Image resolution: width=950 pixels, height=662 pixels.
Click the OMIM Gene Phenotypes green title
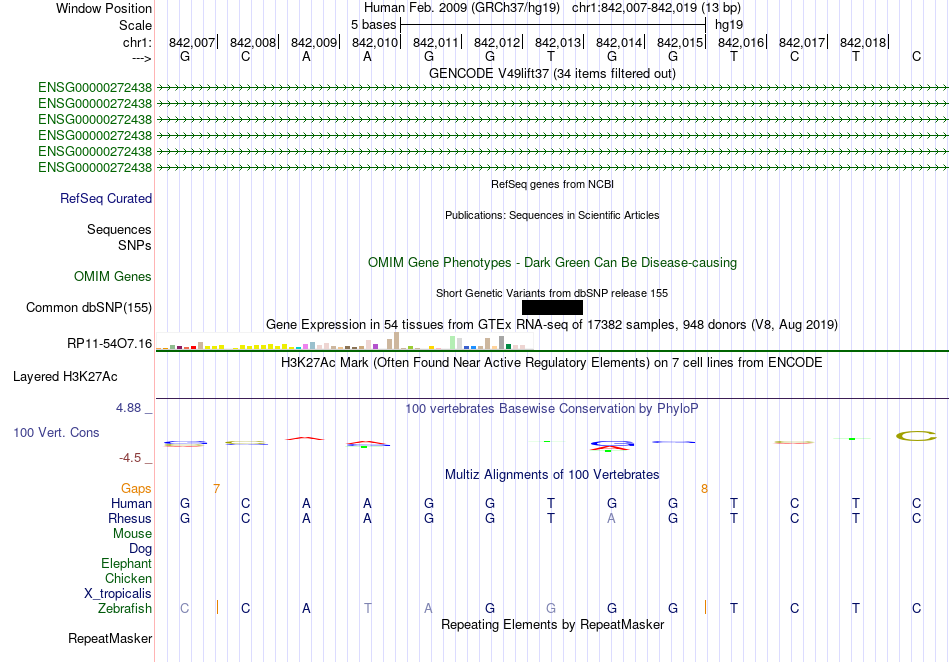tap(553, 262)
